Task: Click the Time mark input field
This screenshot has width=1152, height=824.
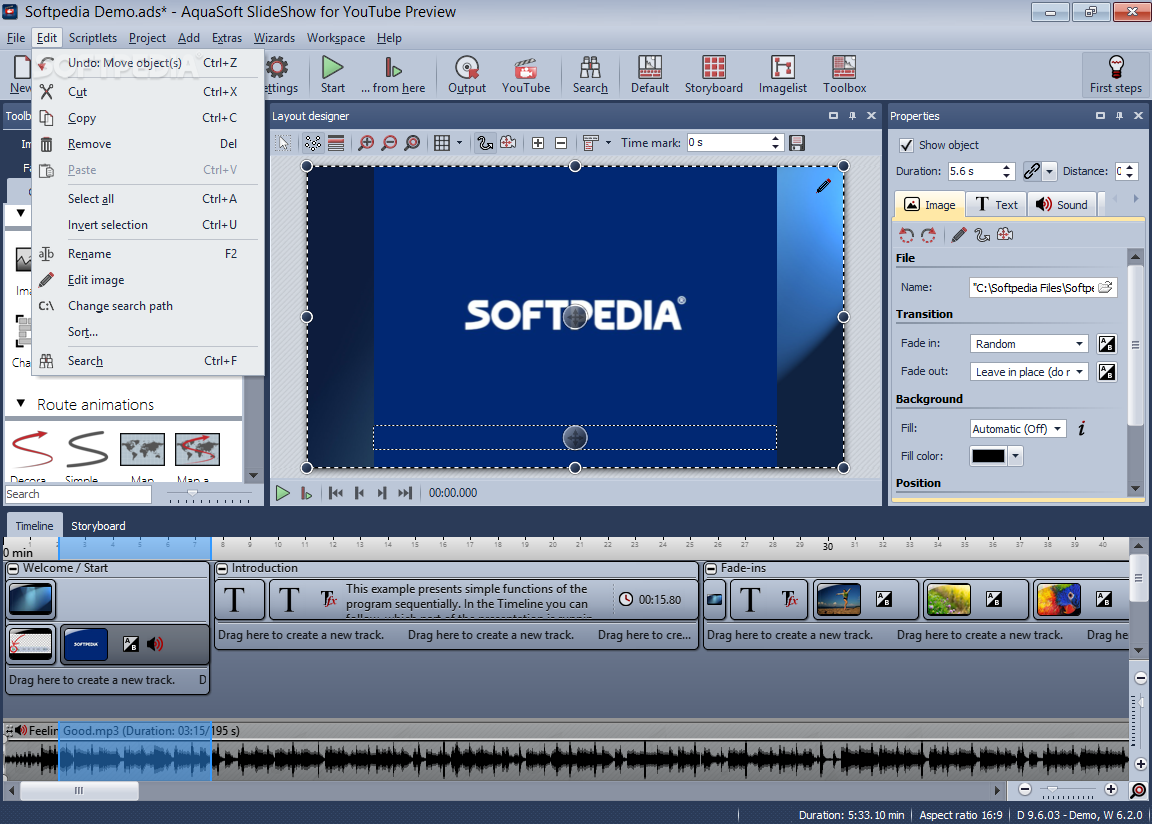Action: coord(728,142)
